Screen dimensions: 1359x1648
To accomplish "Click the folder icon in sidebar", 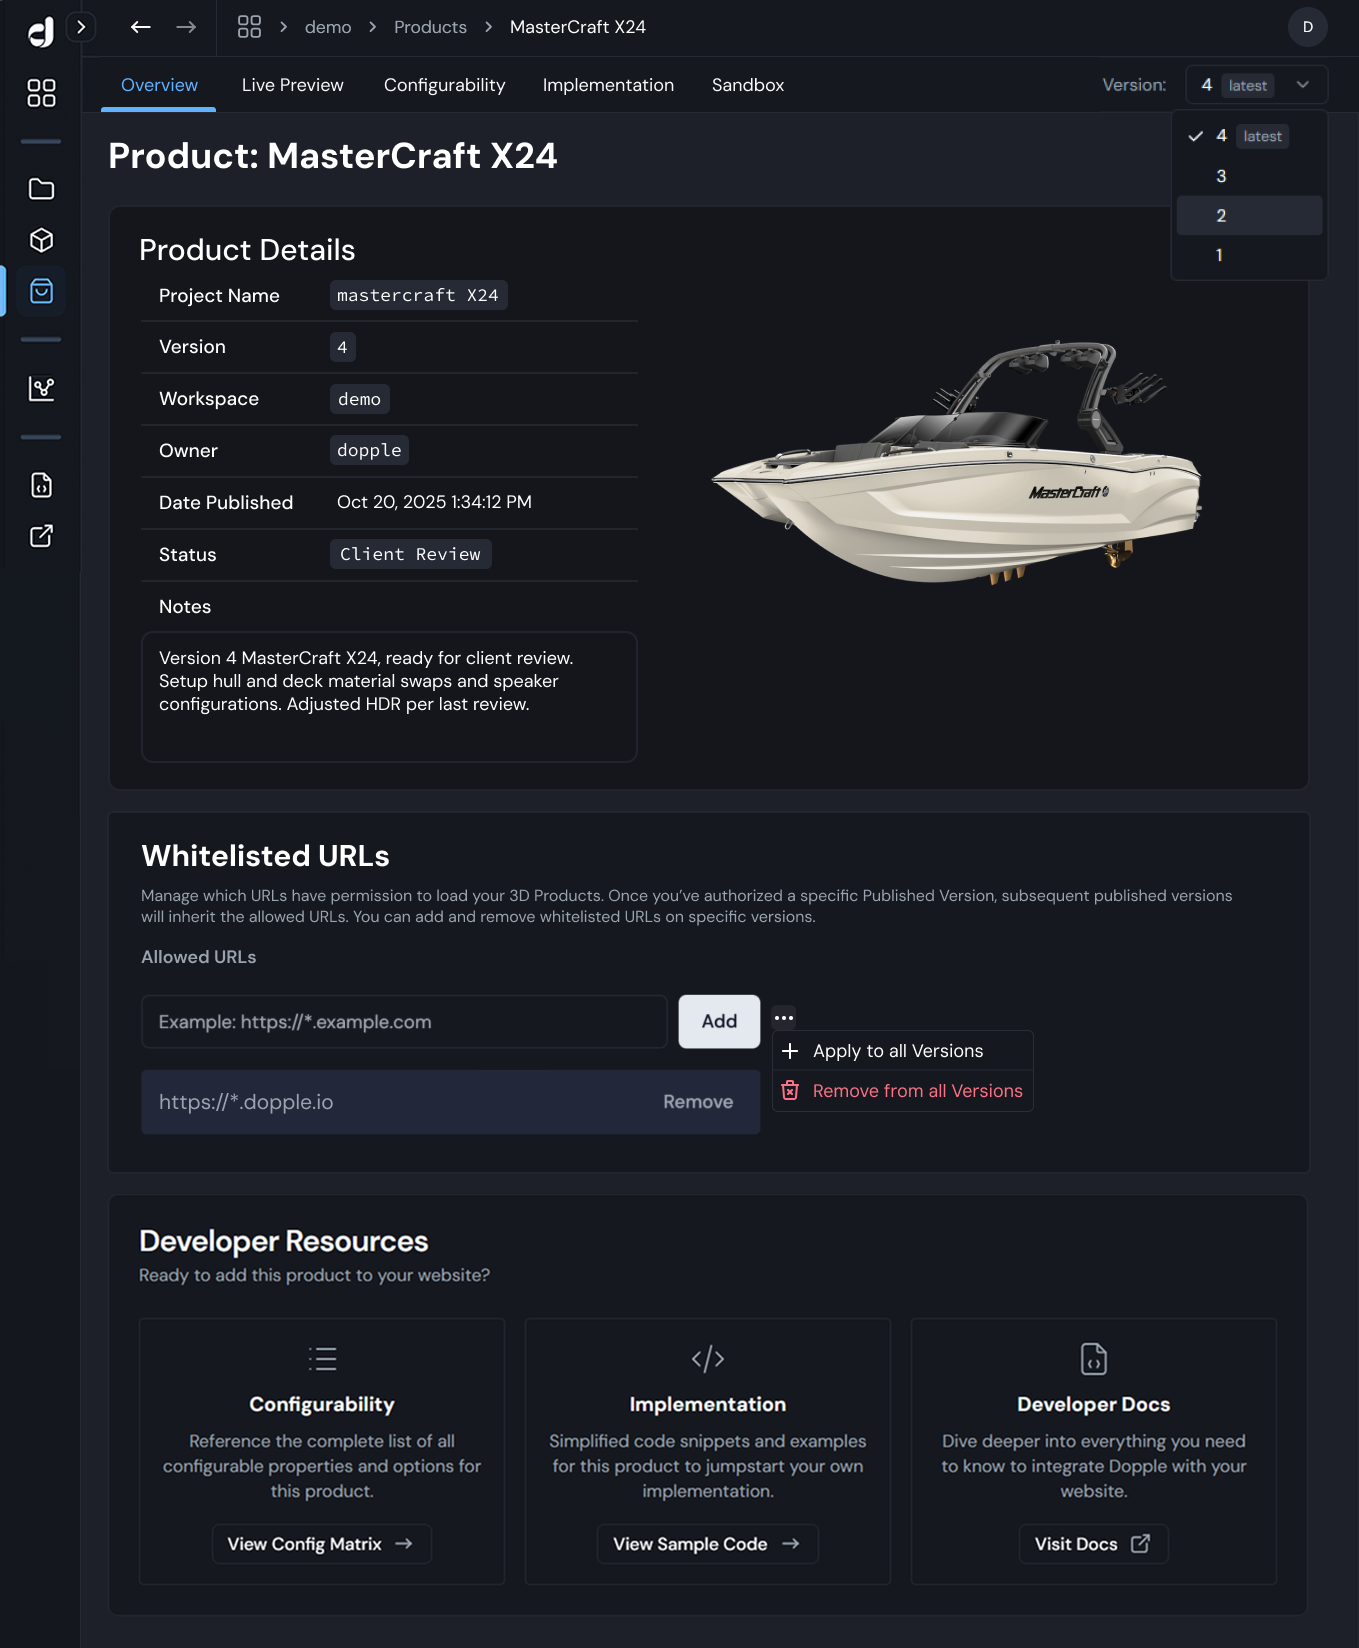I will 41,189.
